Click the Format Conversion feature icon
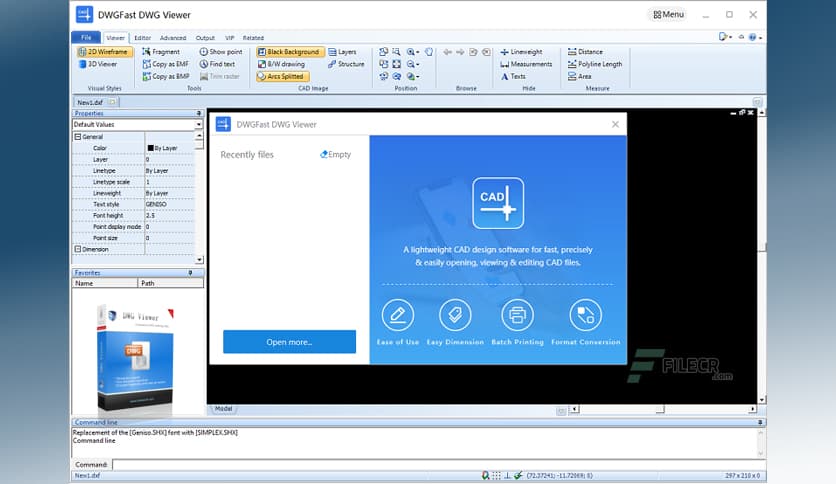The height and width of the screenshot is (484, 836). pos(585,314)
